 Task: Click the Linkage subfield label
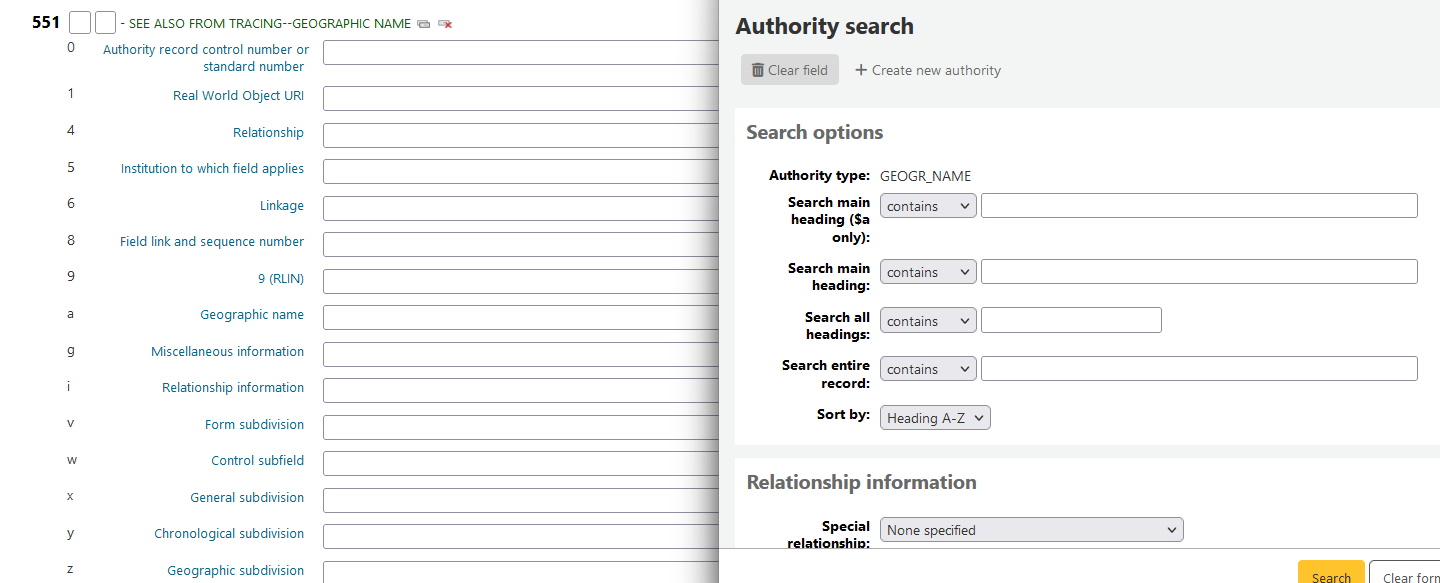[282, 205]
